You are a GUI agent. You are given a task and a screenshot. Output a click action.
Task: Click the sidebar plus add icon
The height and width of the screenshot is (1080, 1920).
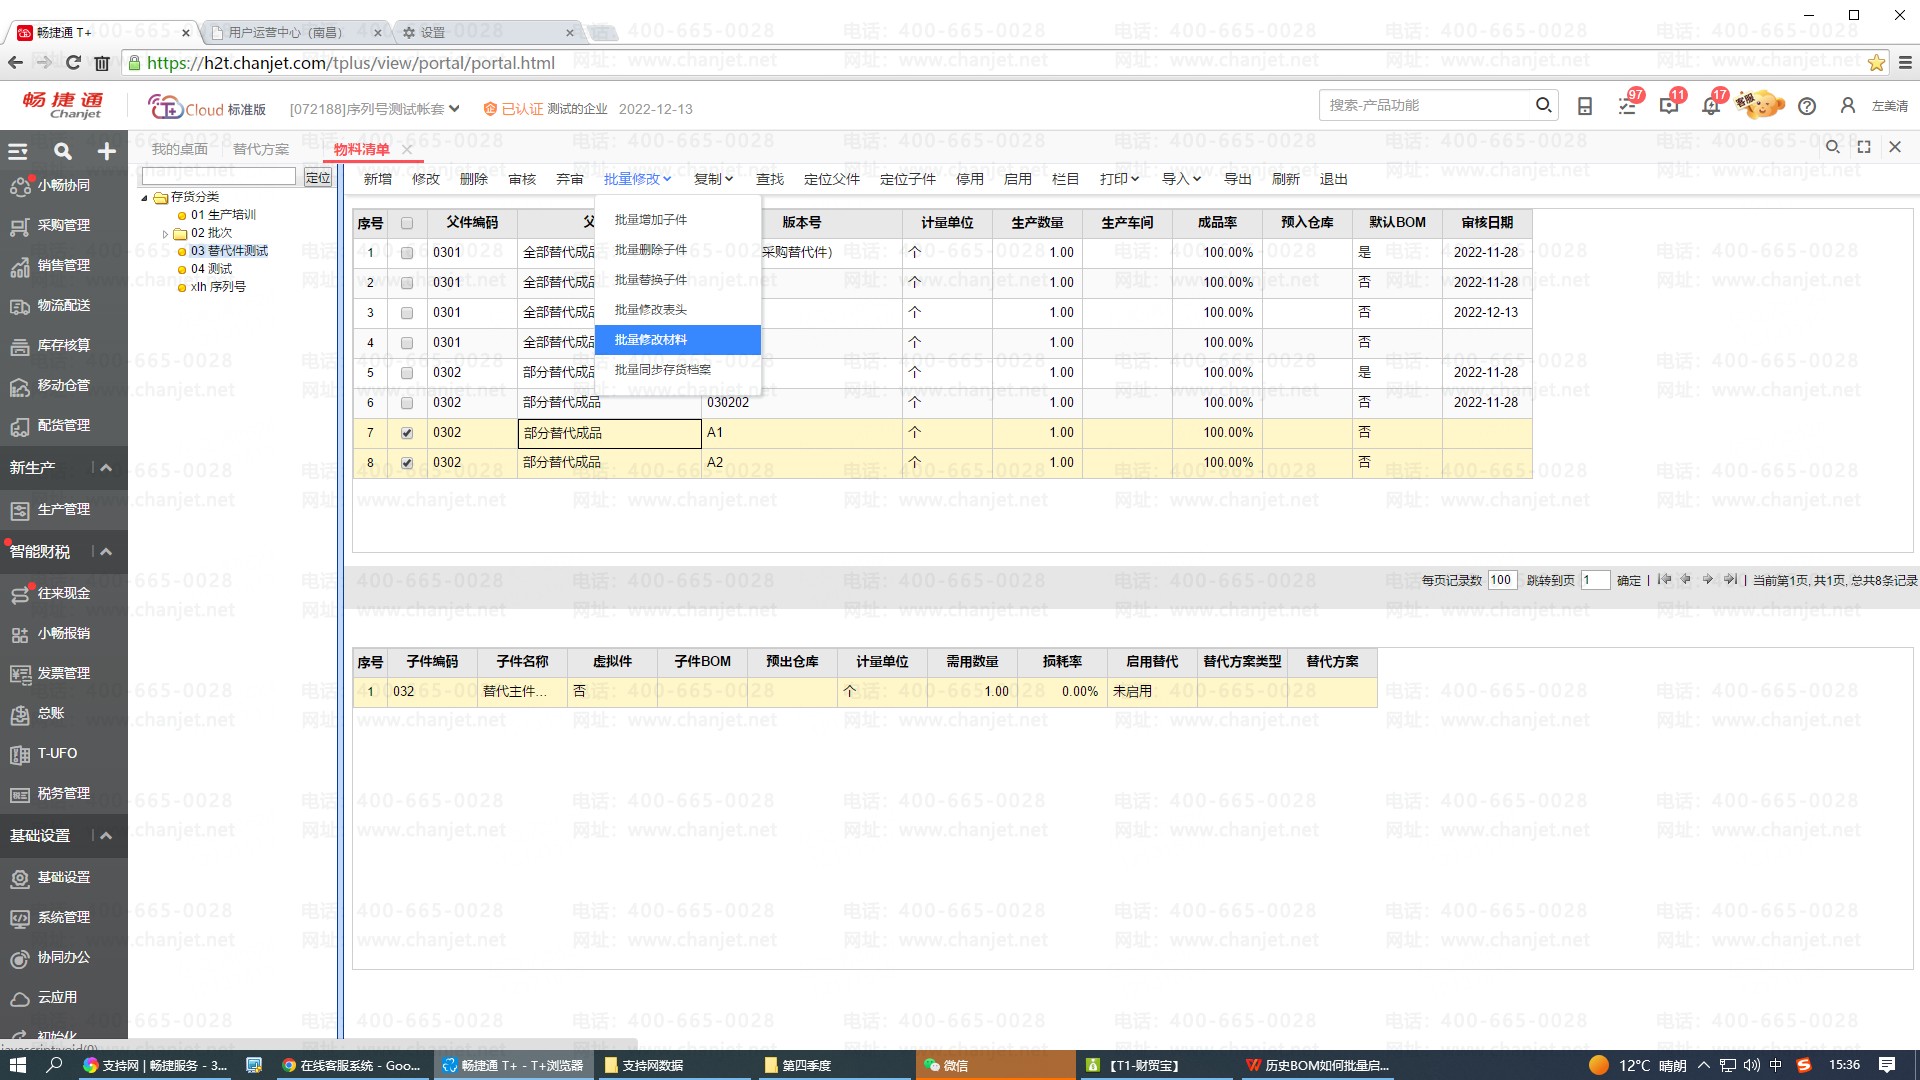point(106,151)
